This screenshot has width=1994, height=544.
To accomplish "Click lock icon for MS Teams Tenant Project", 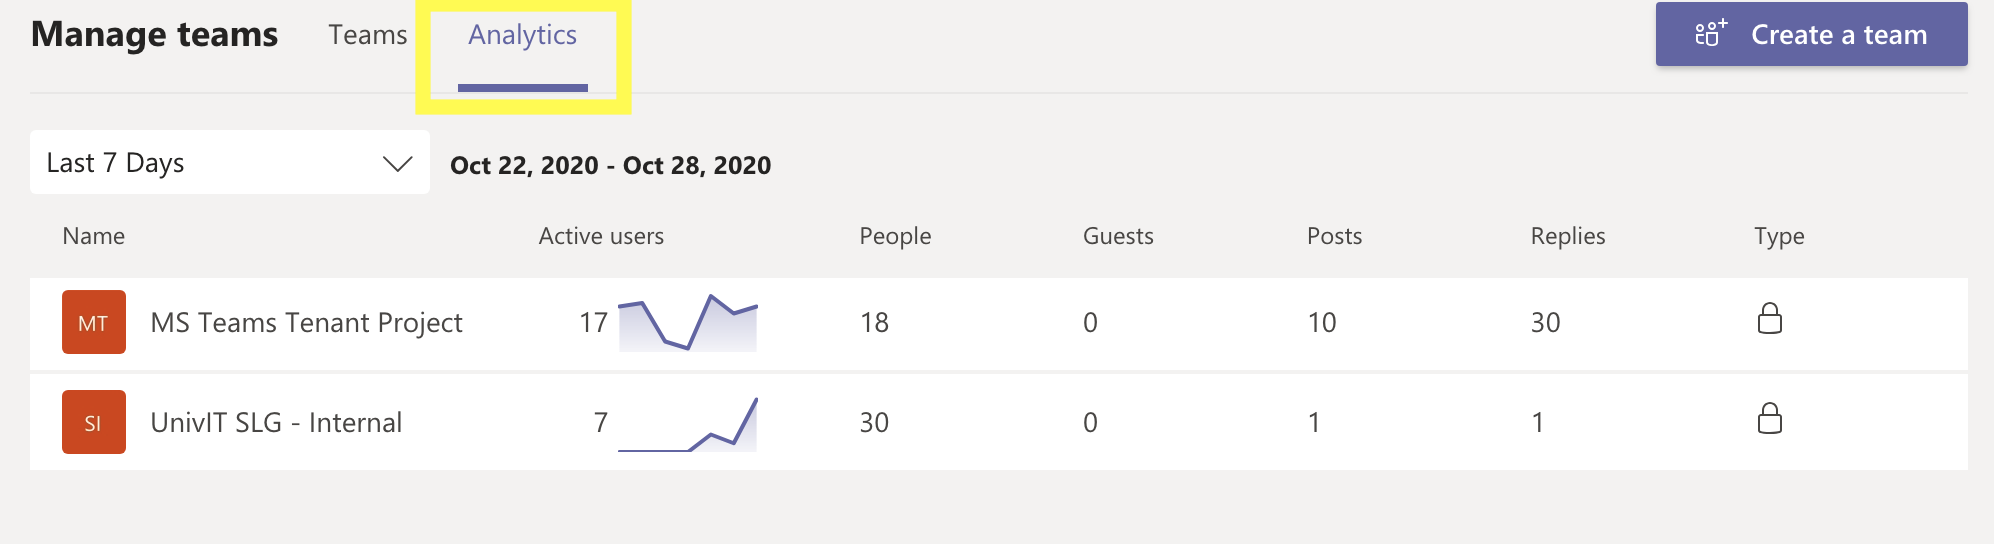I will coord(1770,319).
